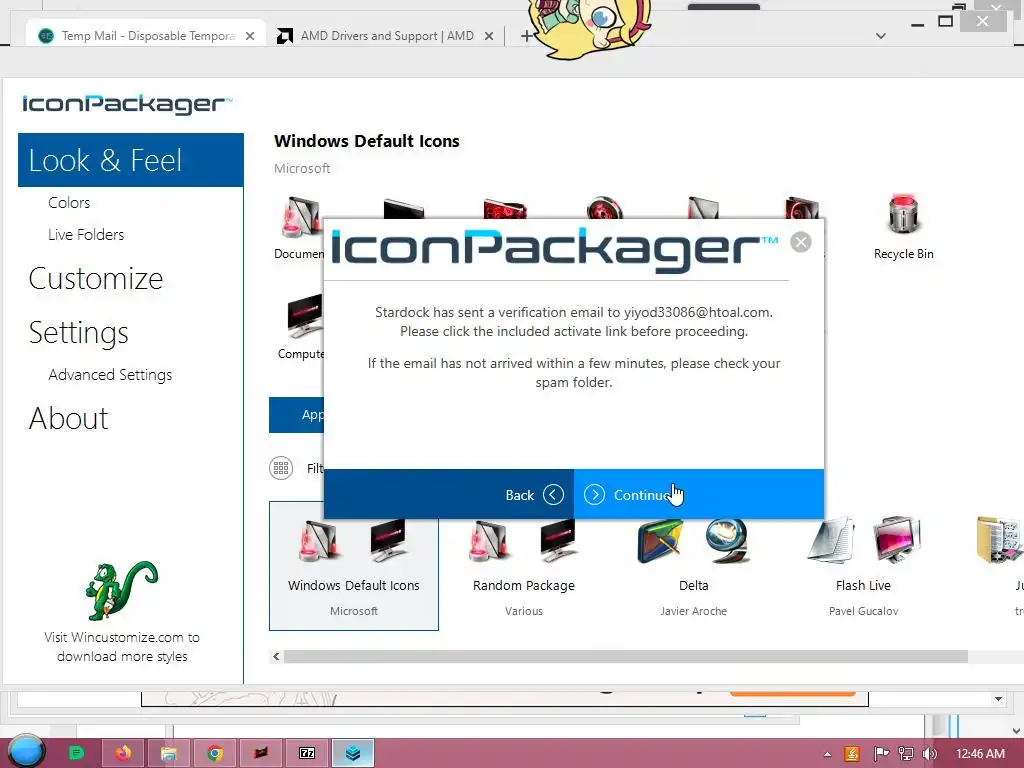Open the Settings section
The width and height of the screenshot is (1024, 768).
pyautogui.click(x=78, y=332)
